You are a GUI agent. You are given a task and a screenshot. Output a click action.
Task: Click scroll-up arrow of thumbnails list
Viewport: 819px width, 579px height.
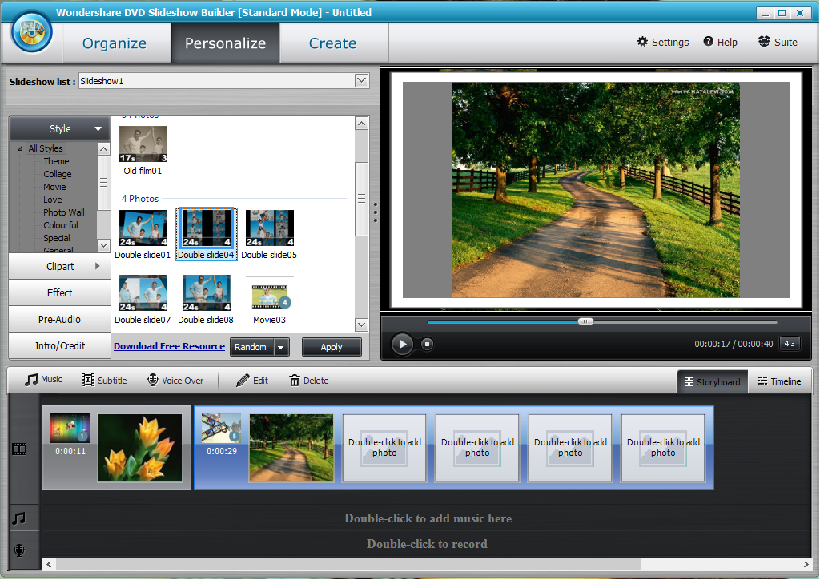click(x=361, y=123)
